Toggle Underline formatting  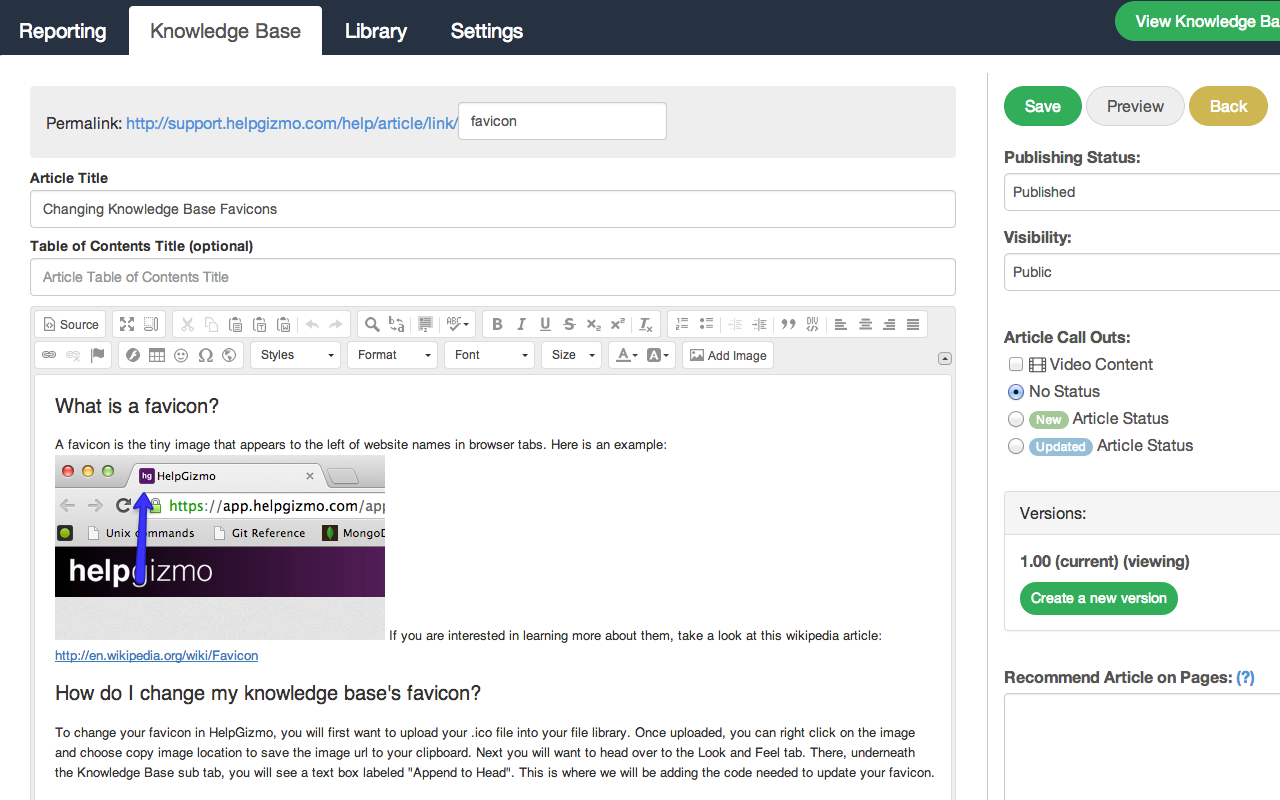click(545, 324)
